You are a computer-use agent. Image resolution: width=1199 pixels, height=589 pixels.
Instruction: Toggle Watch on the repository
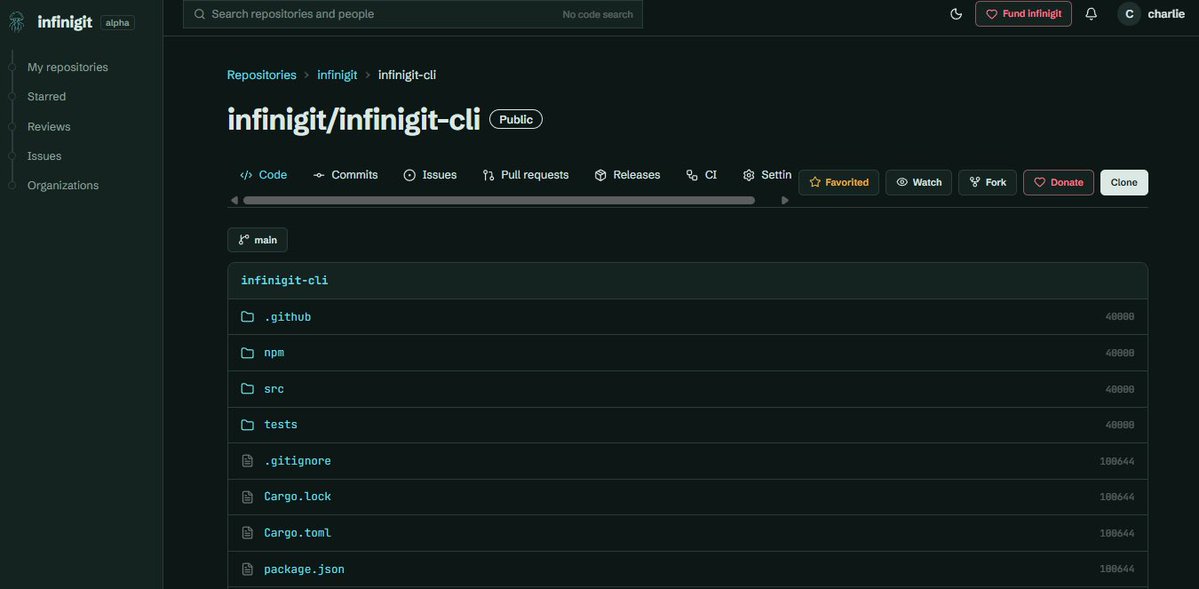pos(918,183)
